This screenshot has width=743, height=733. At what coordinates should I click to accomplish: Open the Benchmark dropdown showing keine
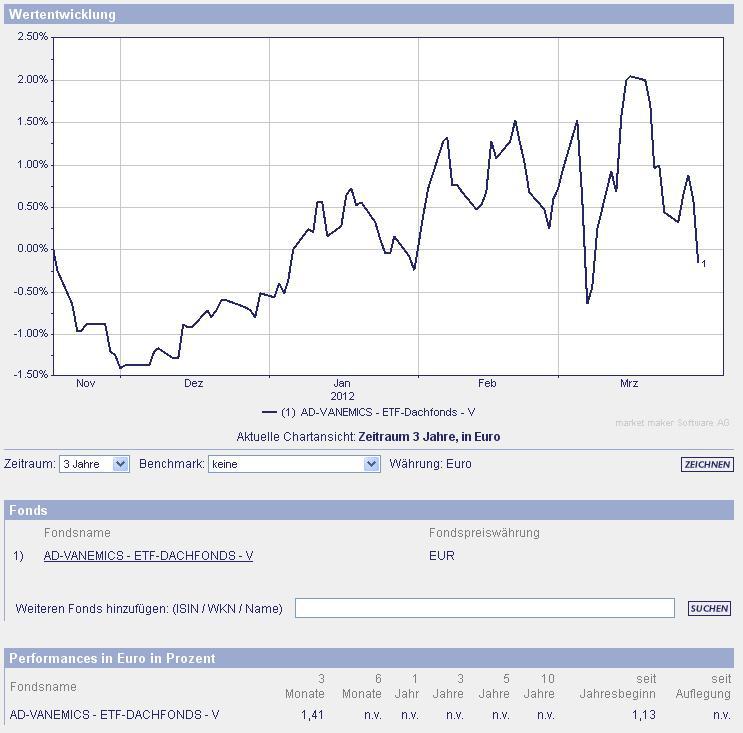[294, 464]
